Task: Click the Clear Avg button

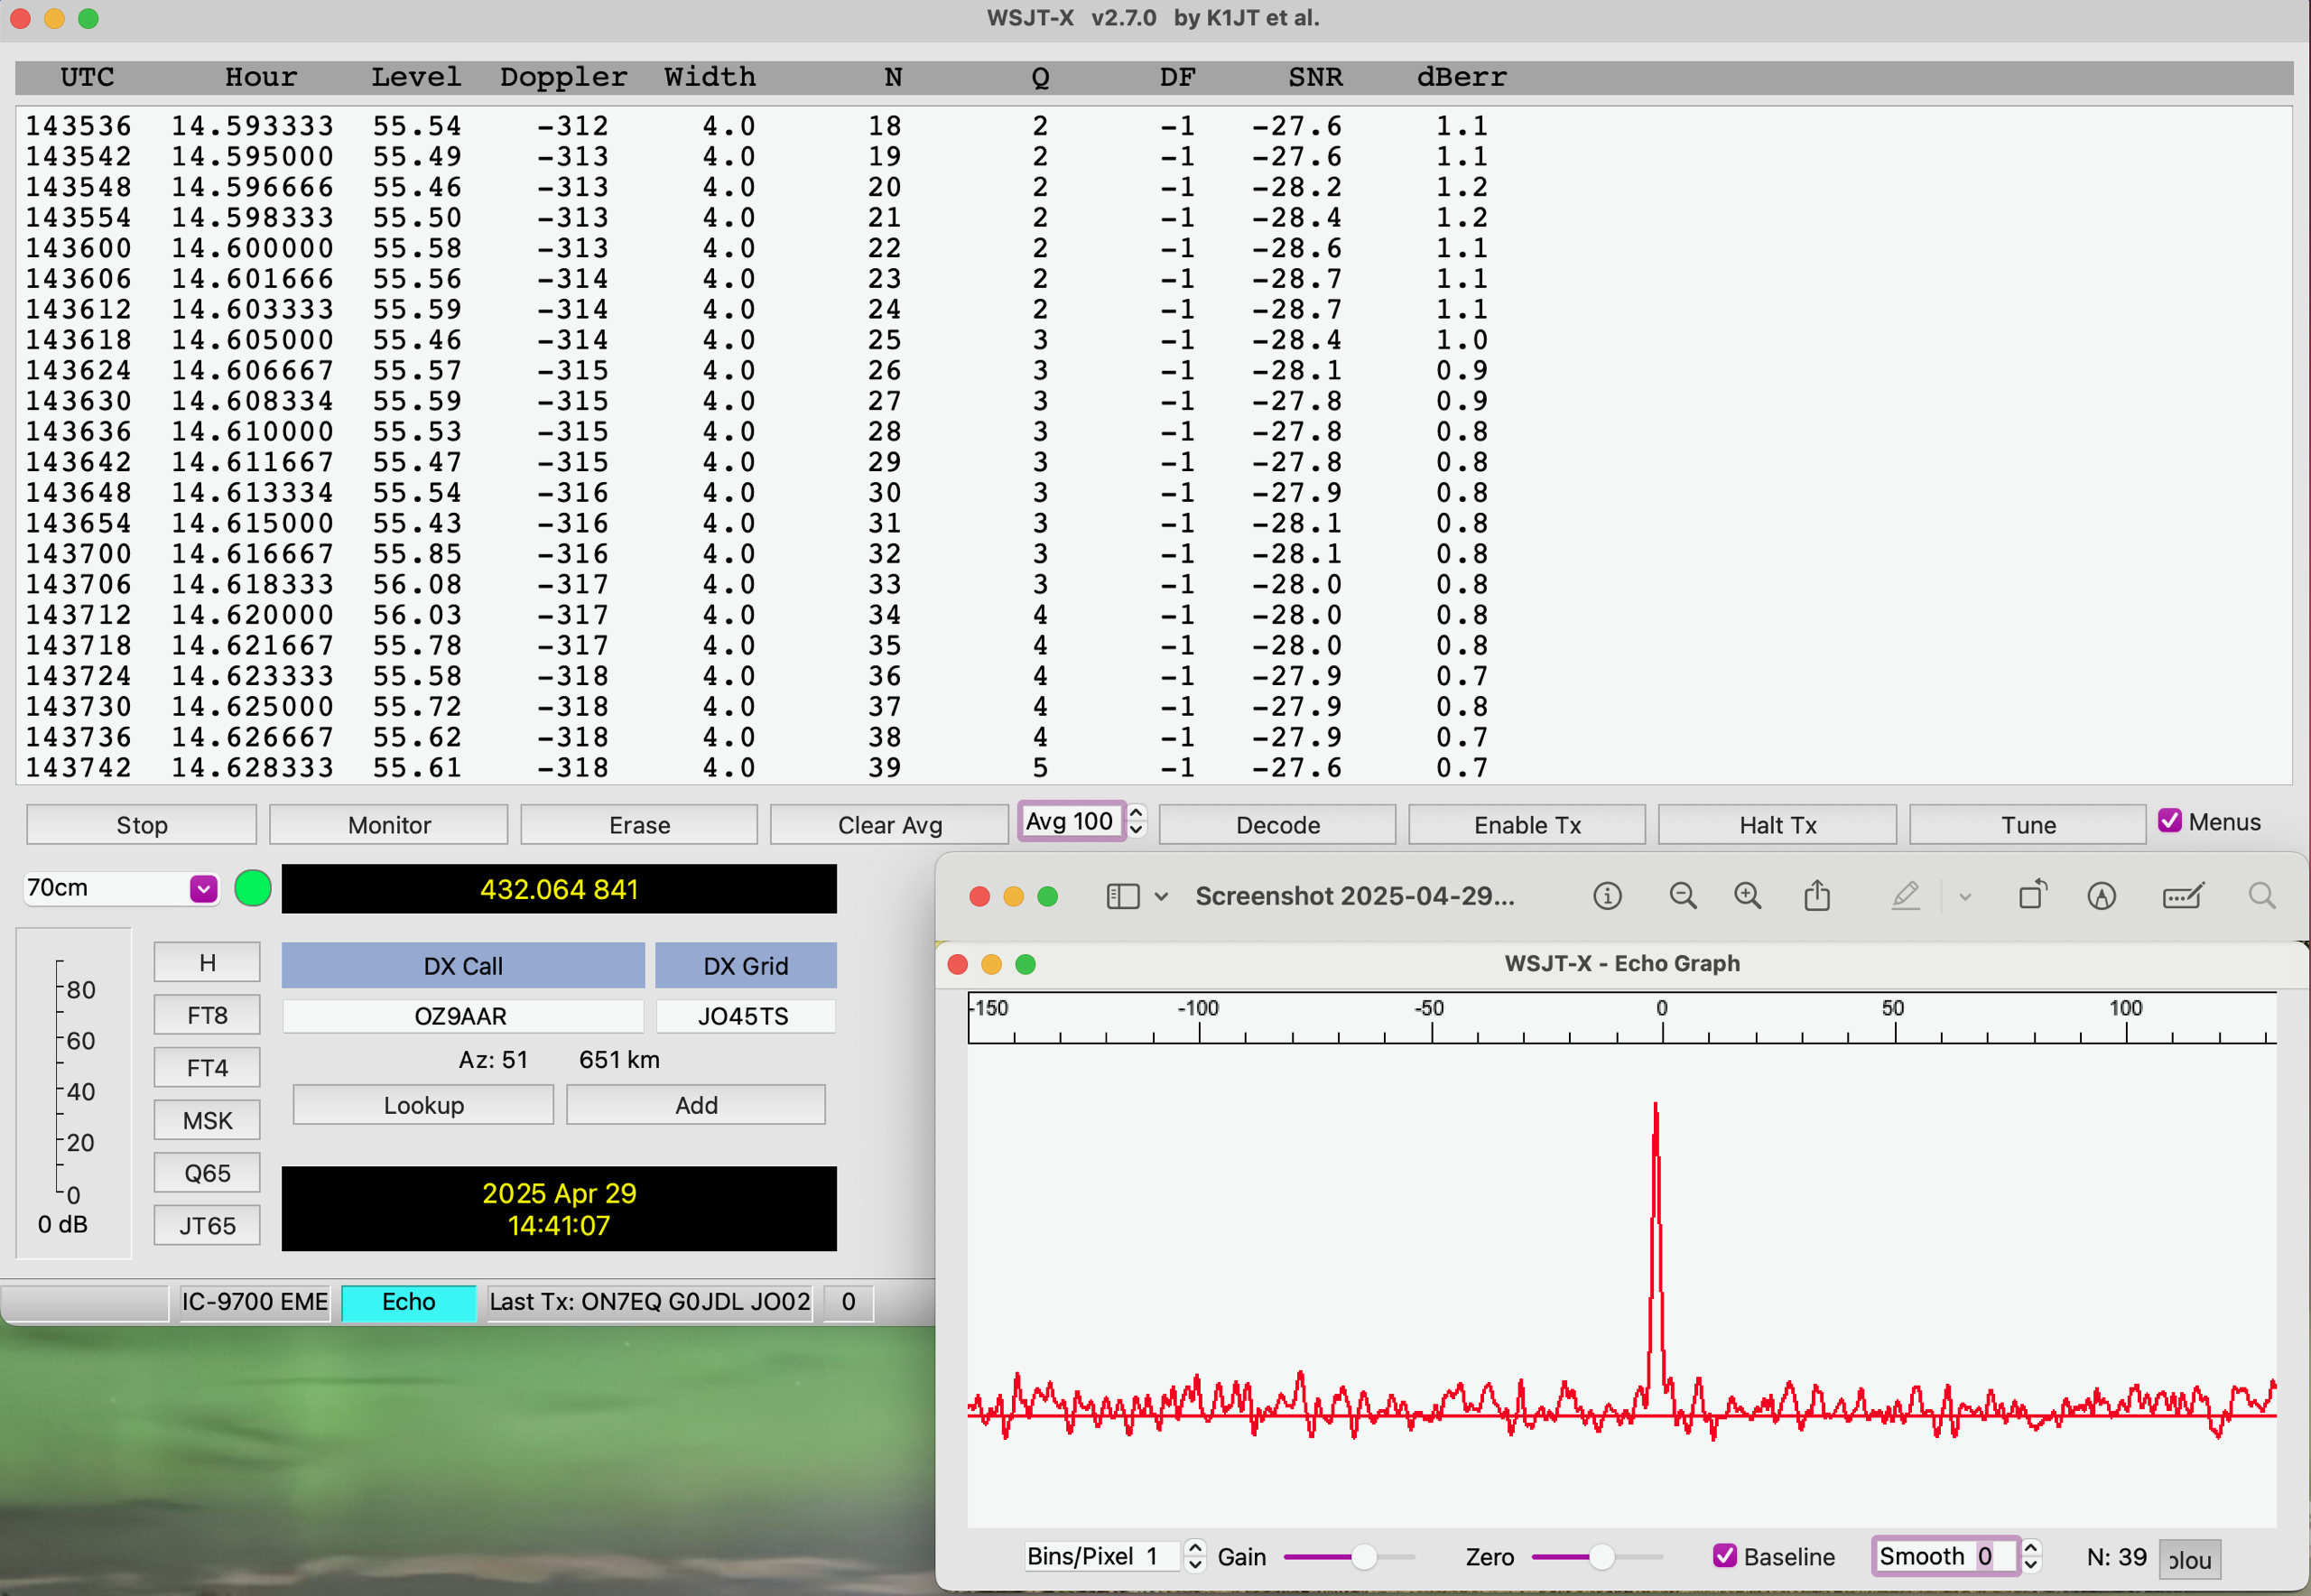Action: click(889, 825)
